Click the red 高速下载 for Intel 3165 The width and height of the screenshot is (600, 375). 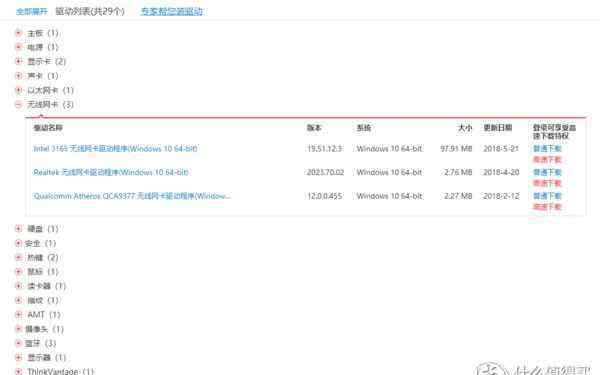click(547, 160)
